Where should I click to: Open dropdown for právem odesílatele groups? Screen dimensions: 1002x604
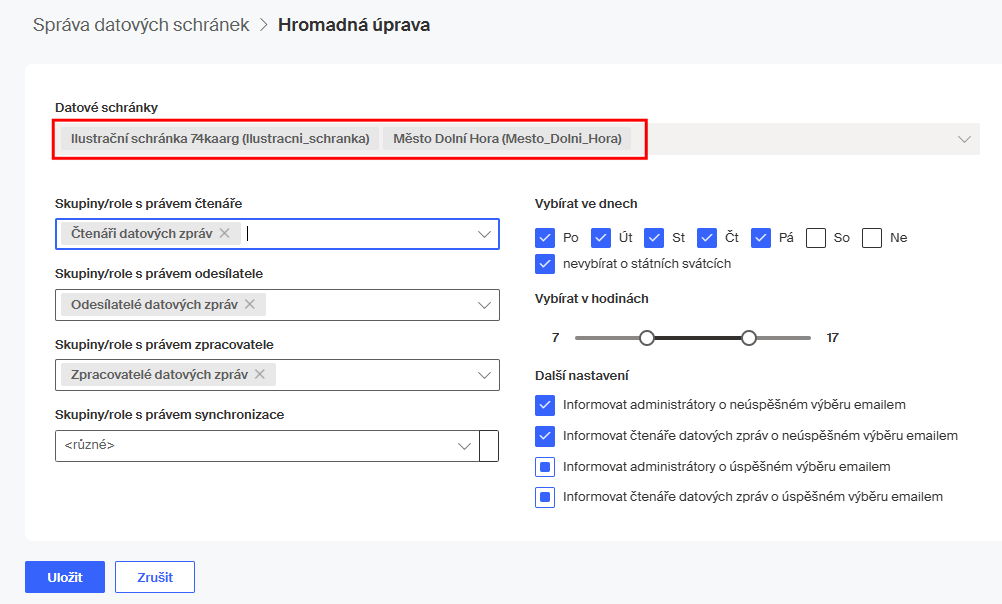[485, 305]
